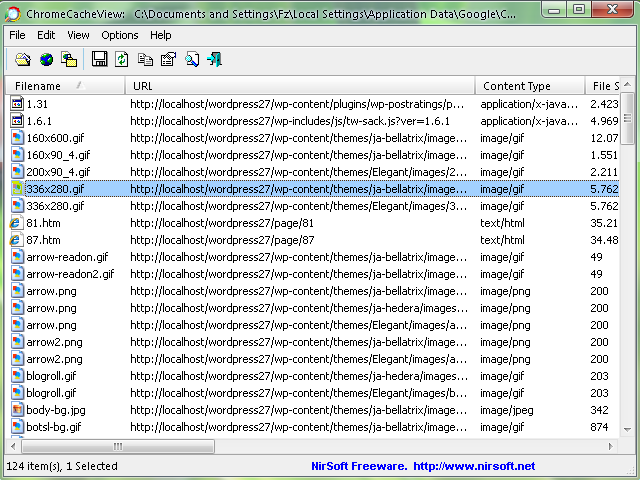
Task: Click the vertical scrollbar up arrow
Action: click(627, 84)
